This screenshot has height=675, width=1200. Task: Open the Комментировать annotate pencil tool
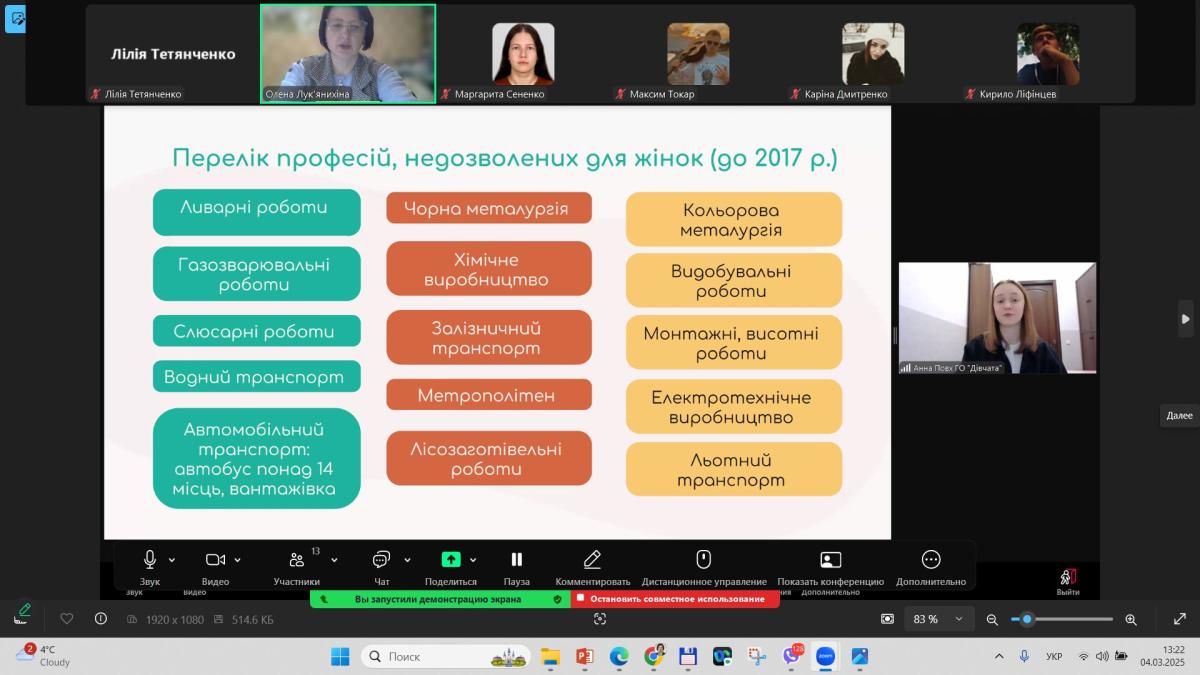pos(592,559)
